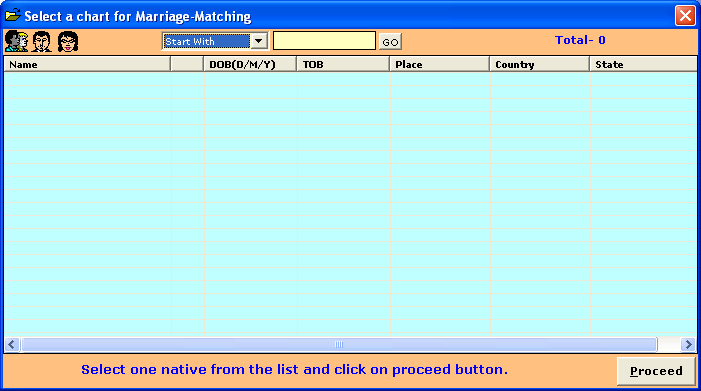Open the Start With dropdown arrow
This screenshot has height=391, width=701.
258,41
